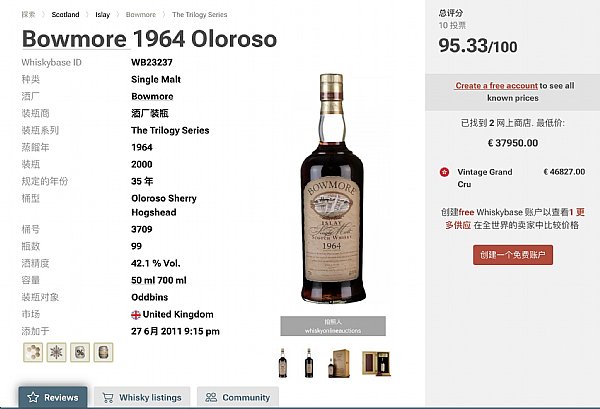
Task: Open The Trilogy Series breadcrumb link
Action: click(x=199, y=15)
